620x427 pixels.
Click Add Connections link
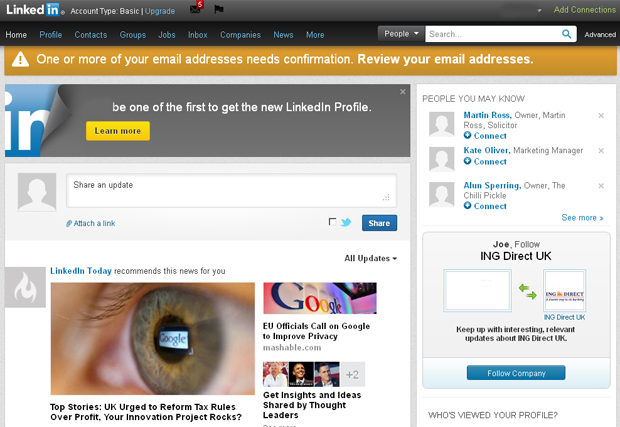[585, 10]
